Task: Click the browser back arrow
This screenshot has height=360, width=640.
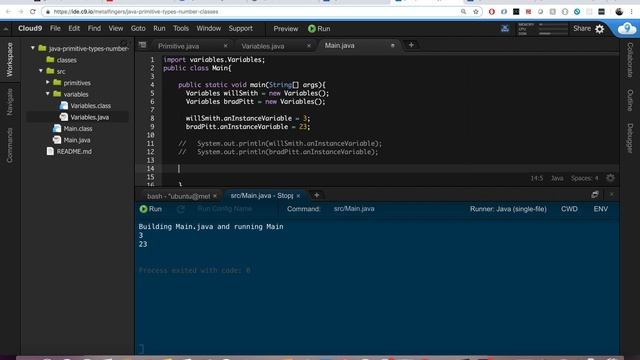Action: (x=8, y=12)
